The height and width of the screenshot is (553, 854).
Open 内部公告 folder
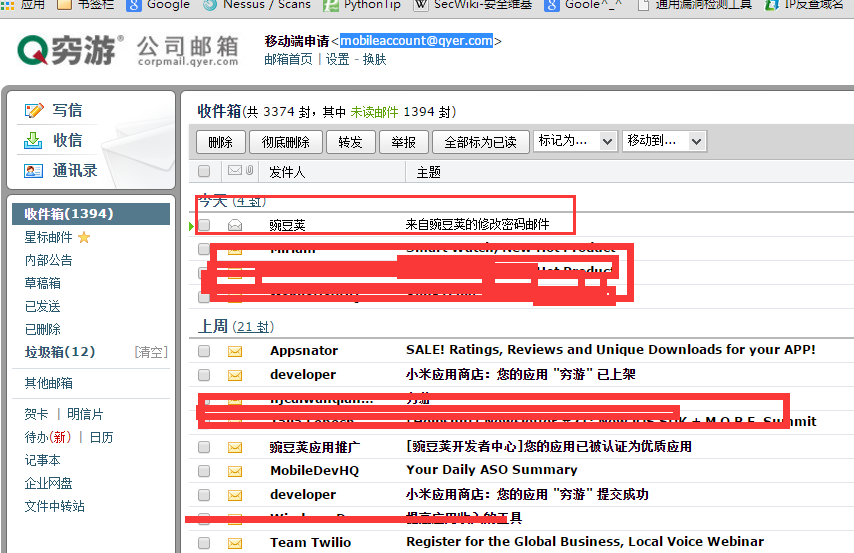(x=48, y=260)
